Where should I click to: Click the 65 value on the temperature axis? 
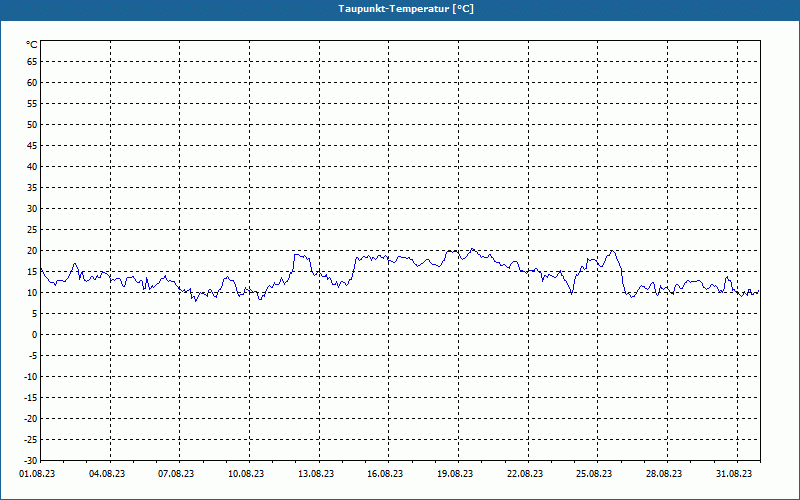(32, 62)
